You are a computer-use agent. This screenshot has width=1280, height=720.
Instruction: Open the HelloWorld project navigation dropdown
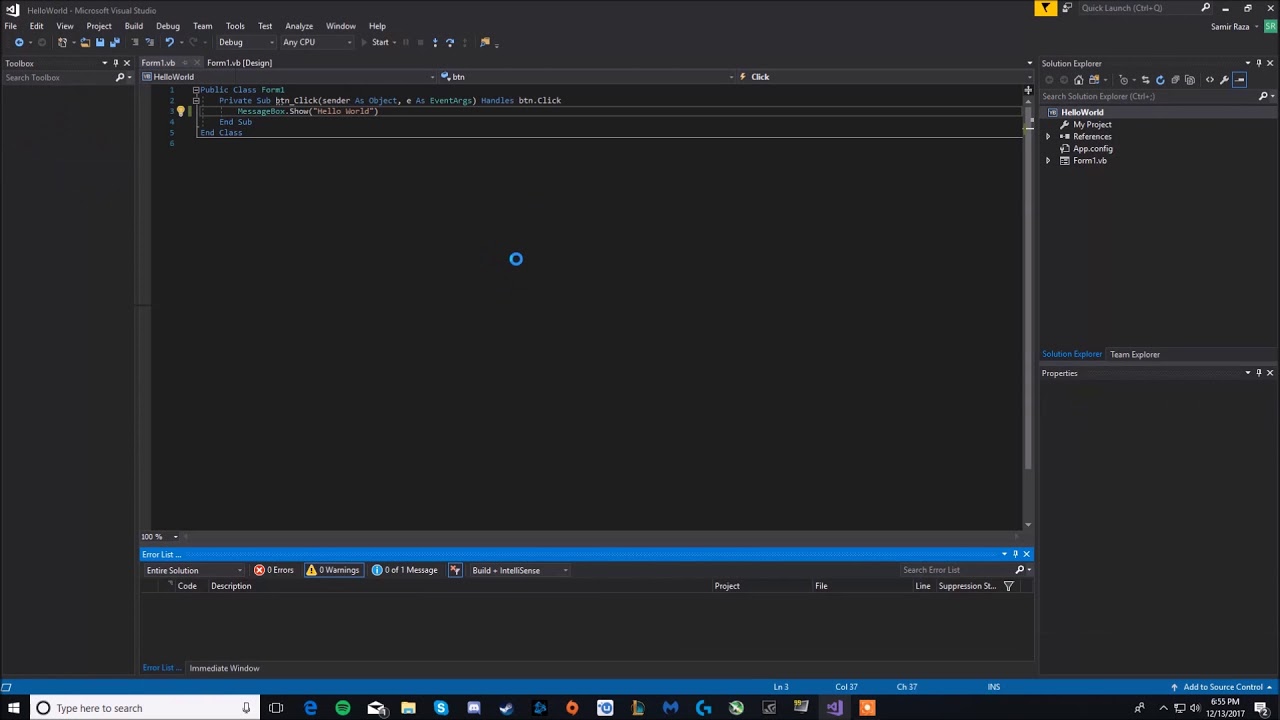(x=290, y=77)
